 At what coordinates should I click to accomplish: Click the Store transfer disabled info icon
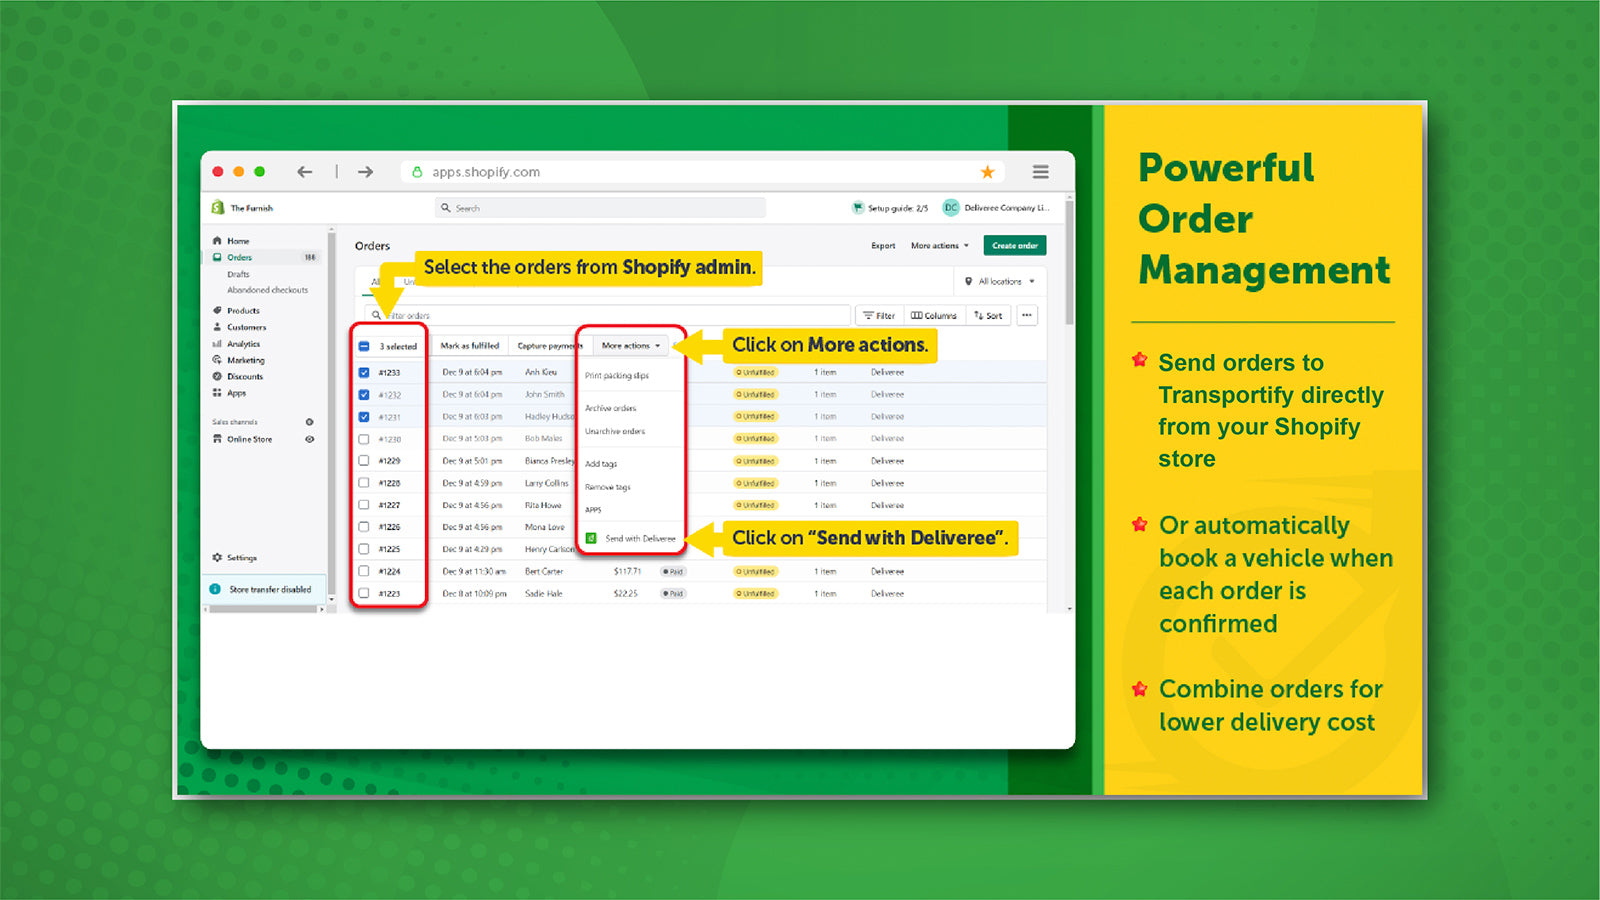[215, 589]
